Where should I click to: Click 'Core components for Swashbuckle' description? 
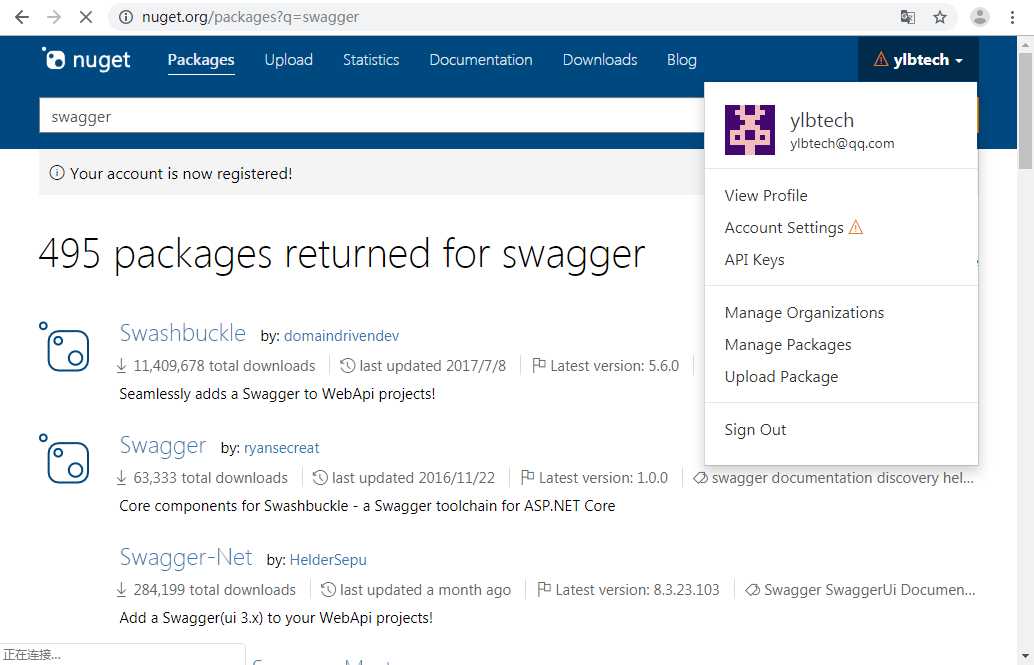tap(367, 506)
